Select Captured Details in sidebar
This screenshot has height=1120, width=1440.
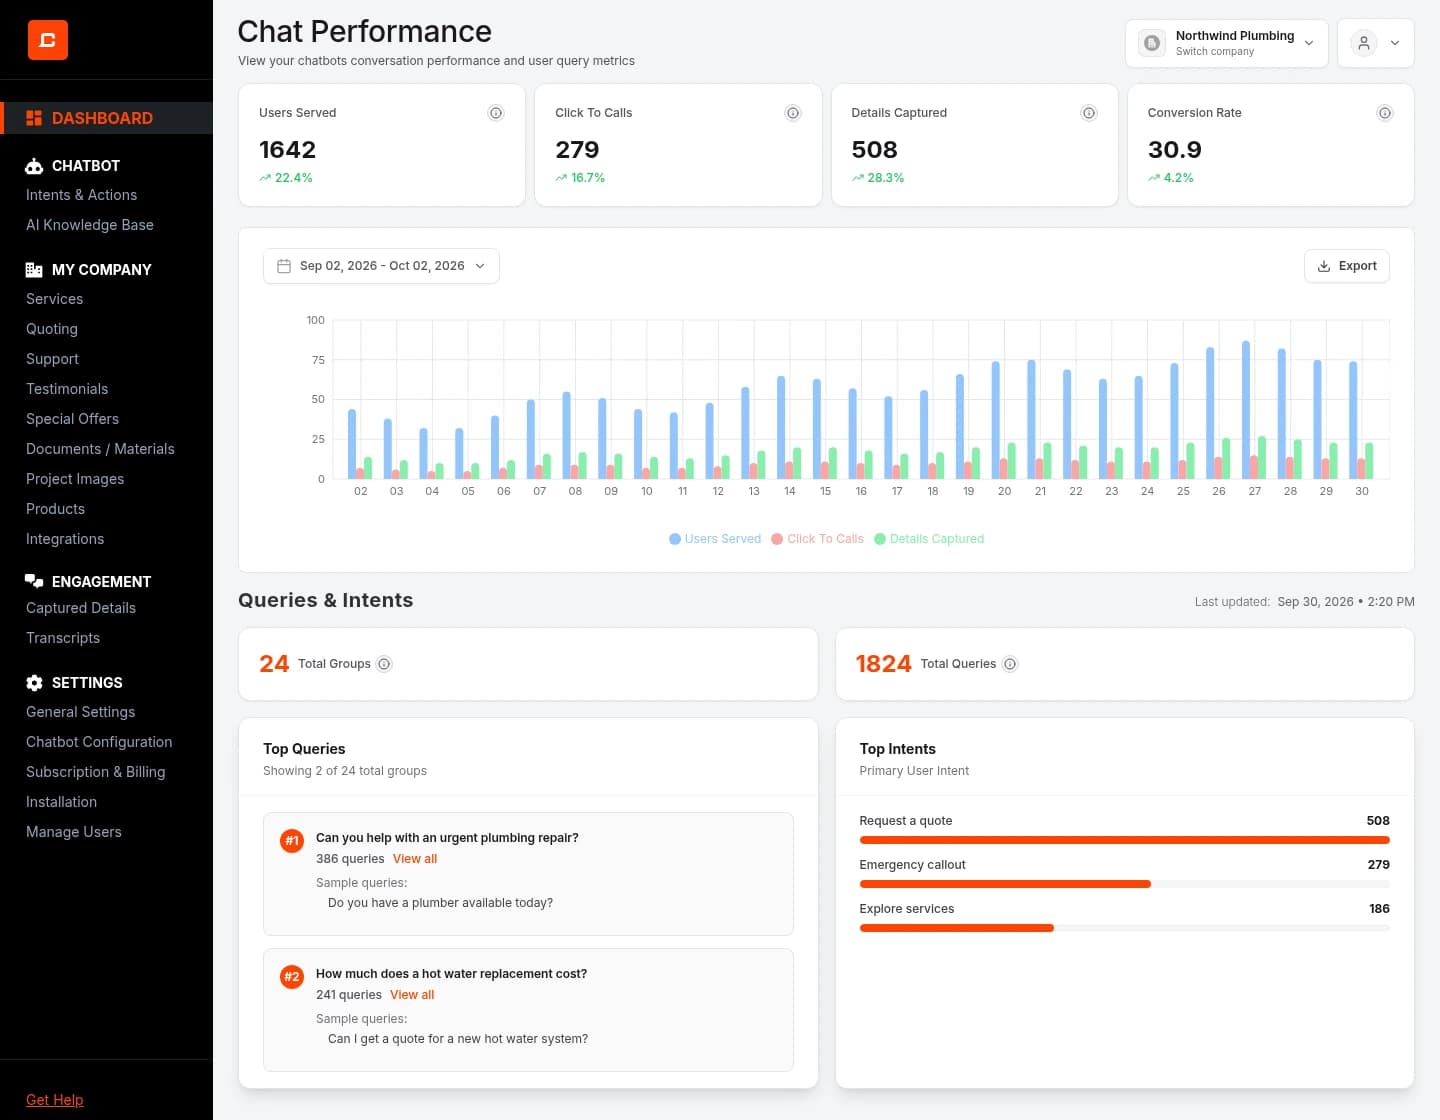pyautogui.click(x=81, y=608)
